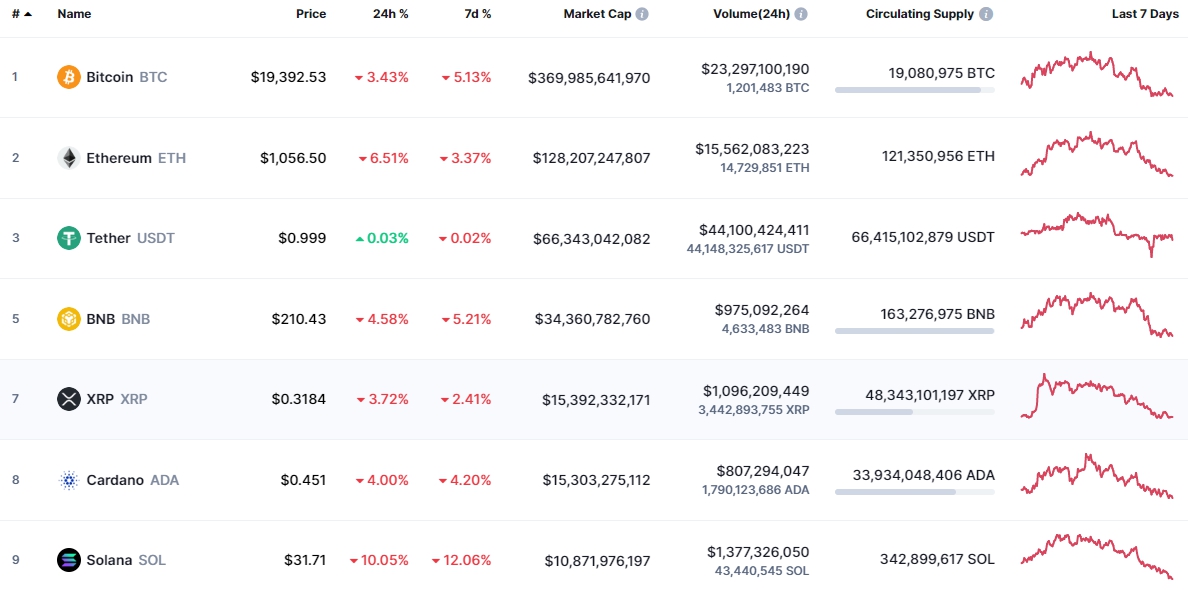Sort table by 7d % column
This screenshot has height=594, width=1188.
476,14
